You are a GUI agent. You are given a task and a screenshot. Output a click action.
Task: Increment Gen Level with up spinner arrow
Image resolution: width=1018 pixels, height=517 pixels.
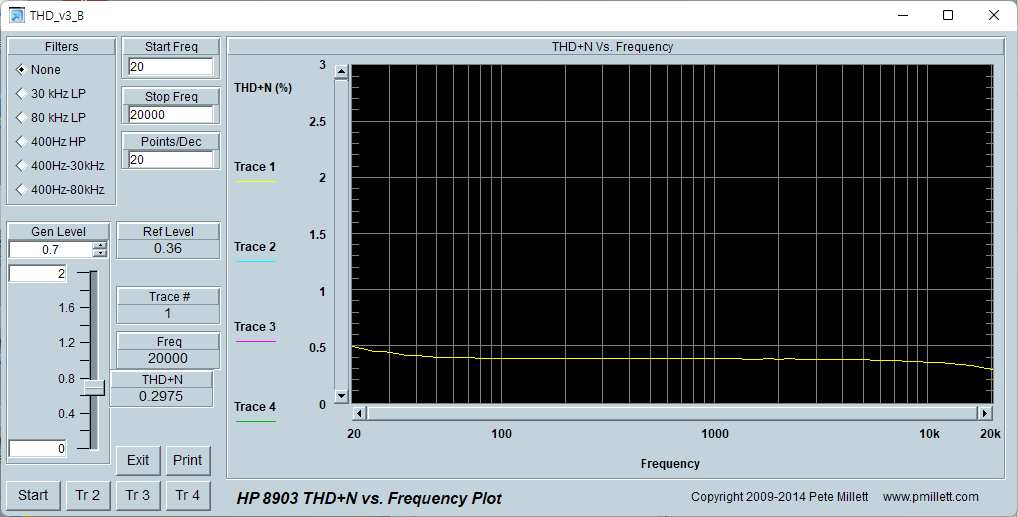[x=99, y=246]
